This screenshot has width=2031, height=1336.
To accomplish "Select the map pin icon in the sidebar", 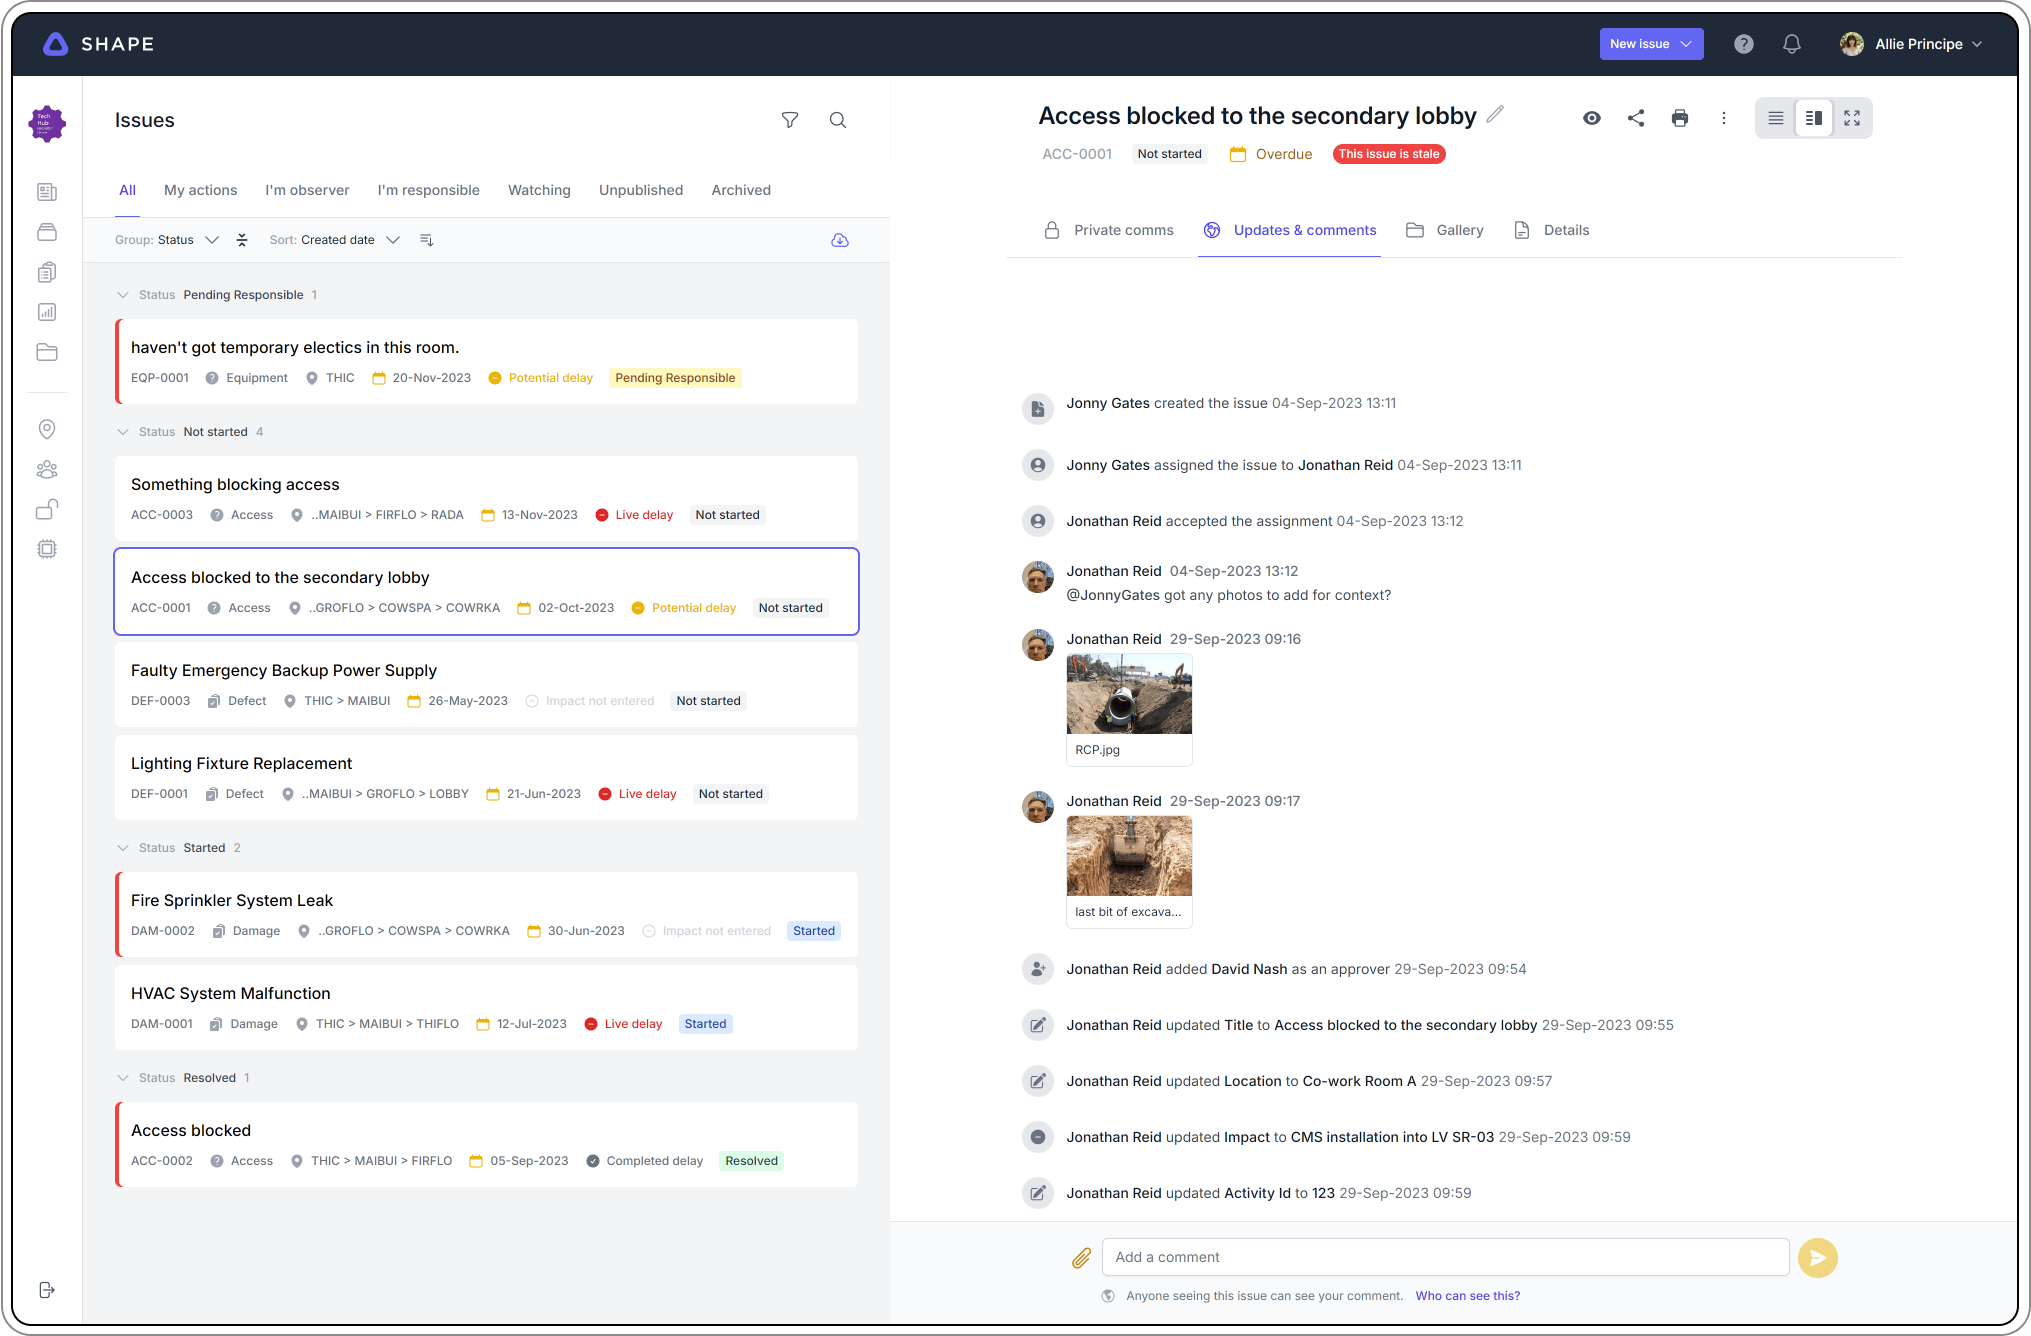I will coord(47,429).
